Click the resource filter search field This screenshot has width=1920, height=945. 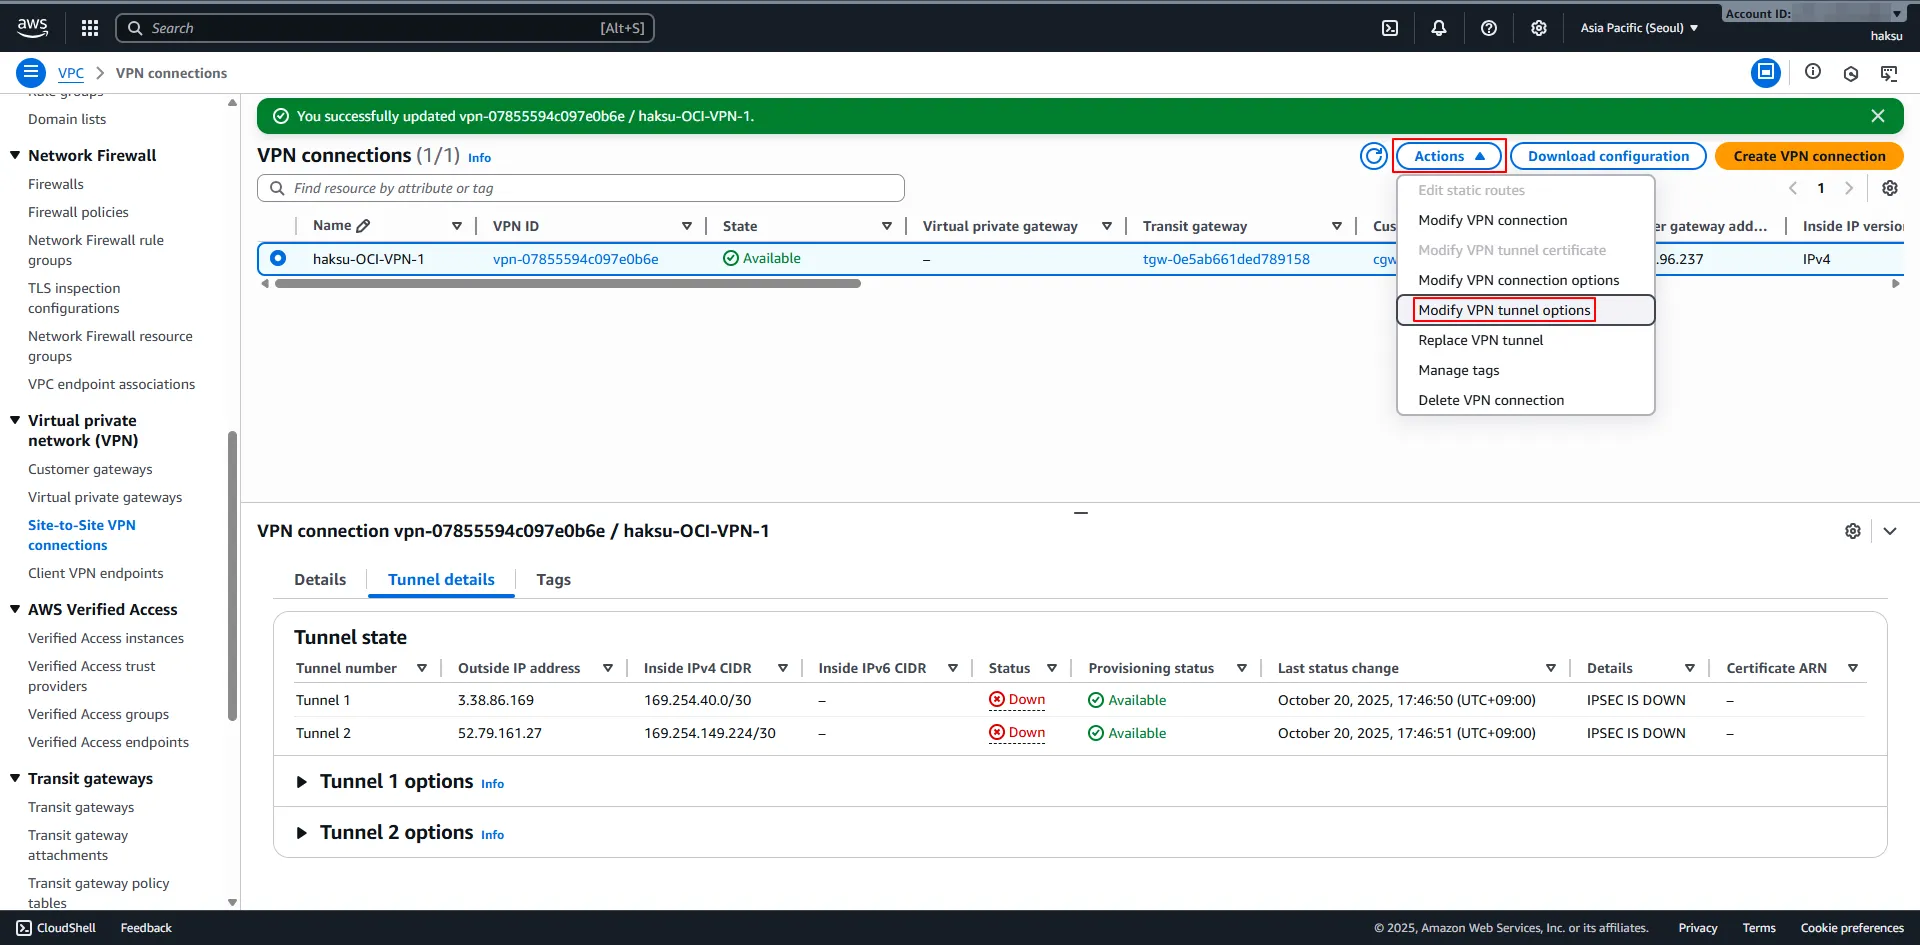[x=581, y=188]
